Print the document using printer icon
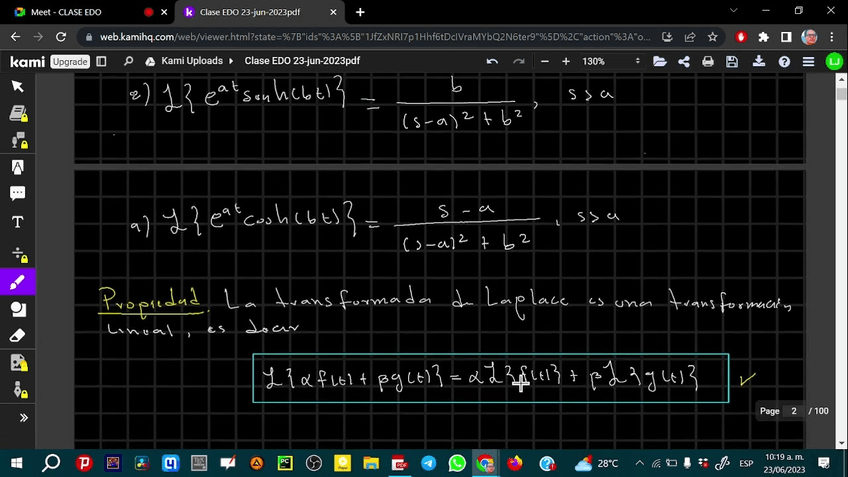Image resolution: width=848 pixels, height=477 pixels. coord(708,61)
